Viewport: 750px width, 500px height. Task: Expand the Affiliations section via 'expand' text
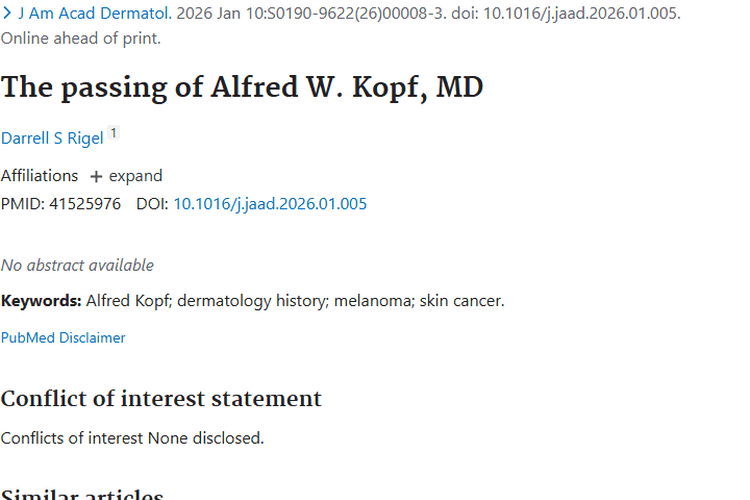(x=135, y=176)
